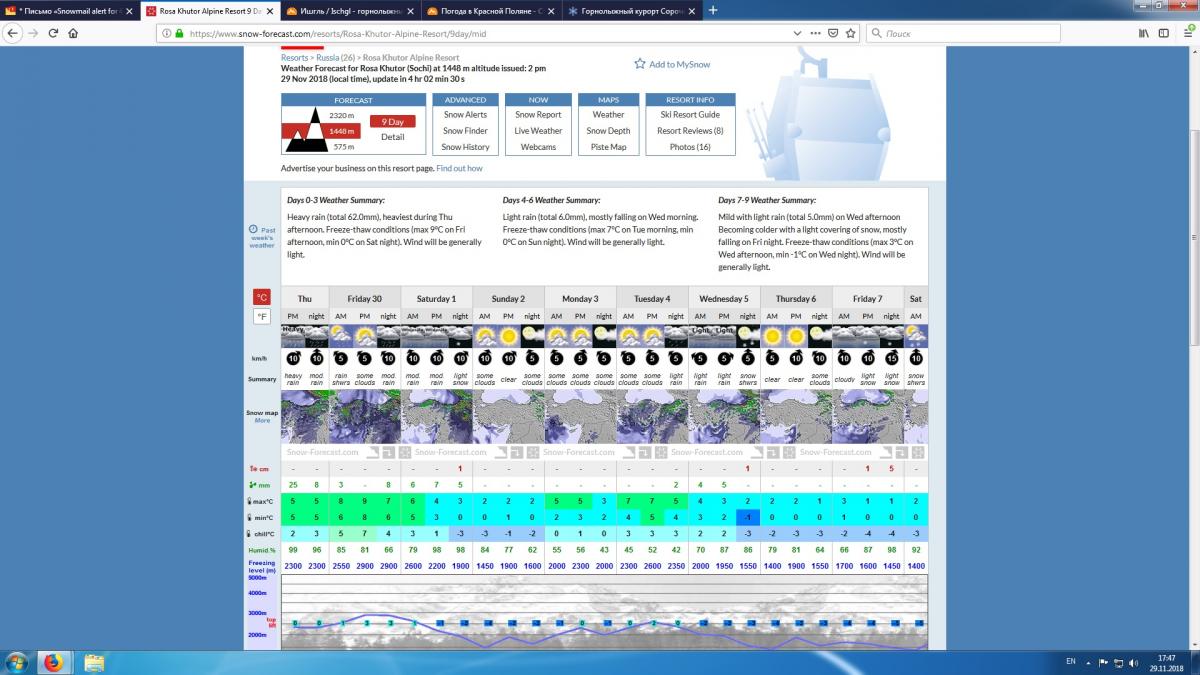Select the 2320 m elevation forecast
Screen dimensions: 1200x675
point(343,116)
